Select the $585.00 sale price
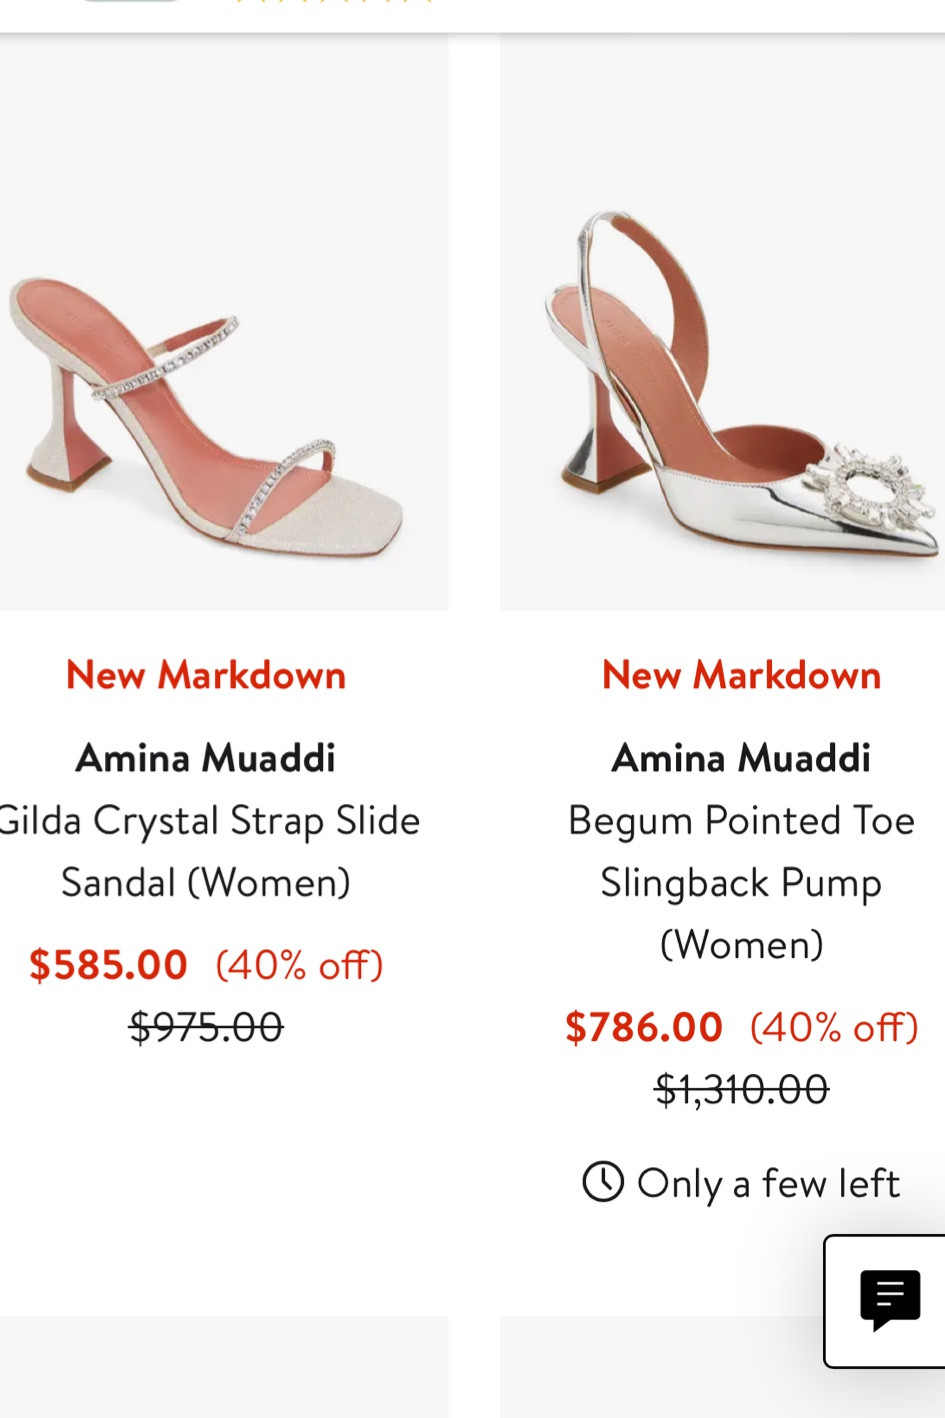945x1418 pixels. (x=109, y=964)
